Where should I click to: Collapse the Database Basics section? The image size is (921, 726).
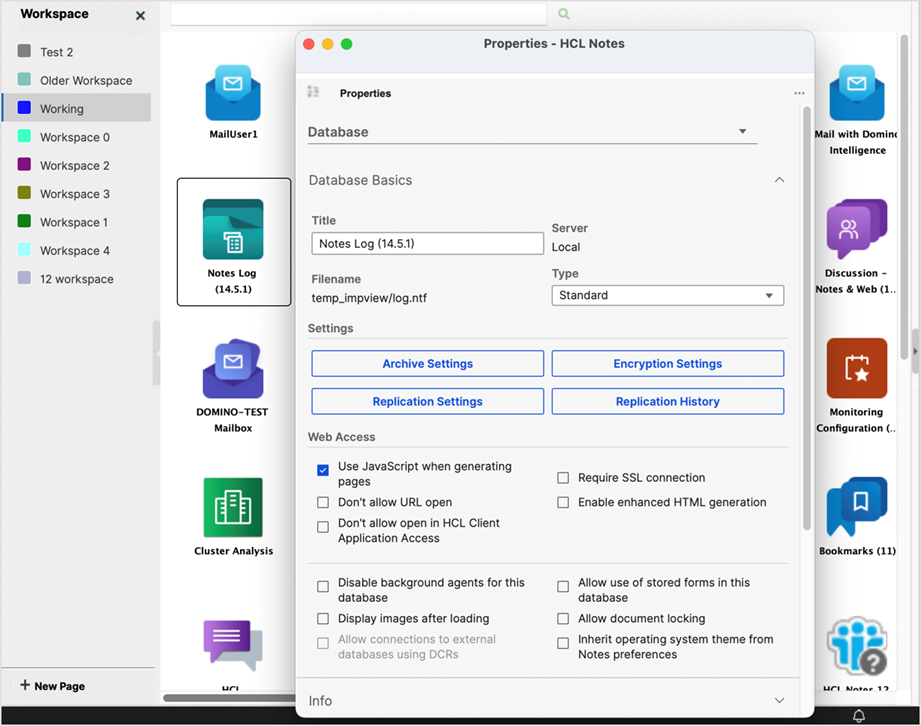coord(779,180)
